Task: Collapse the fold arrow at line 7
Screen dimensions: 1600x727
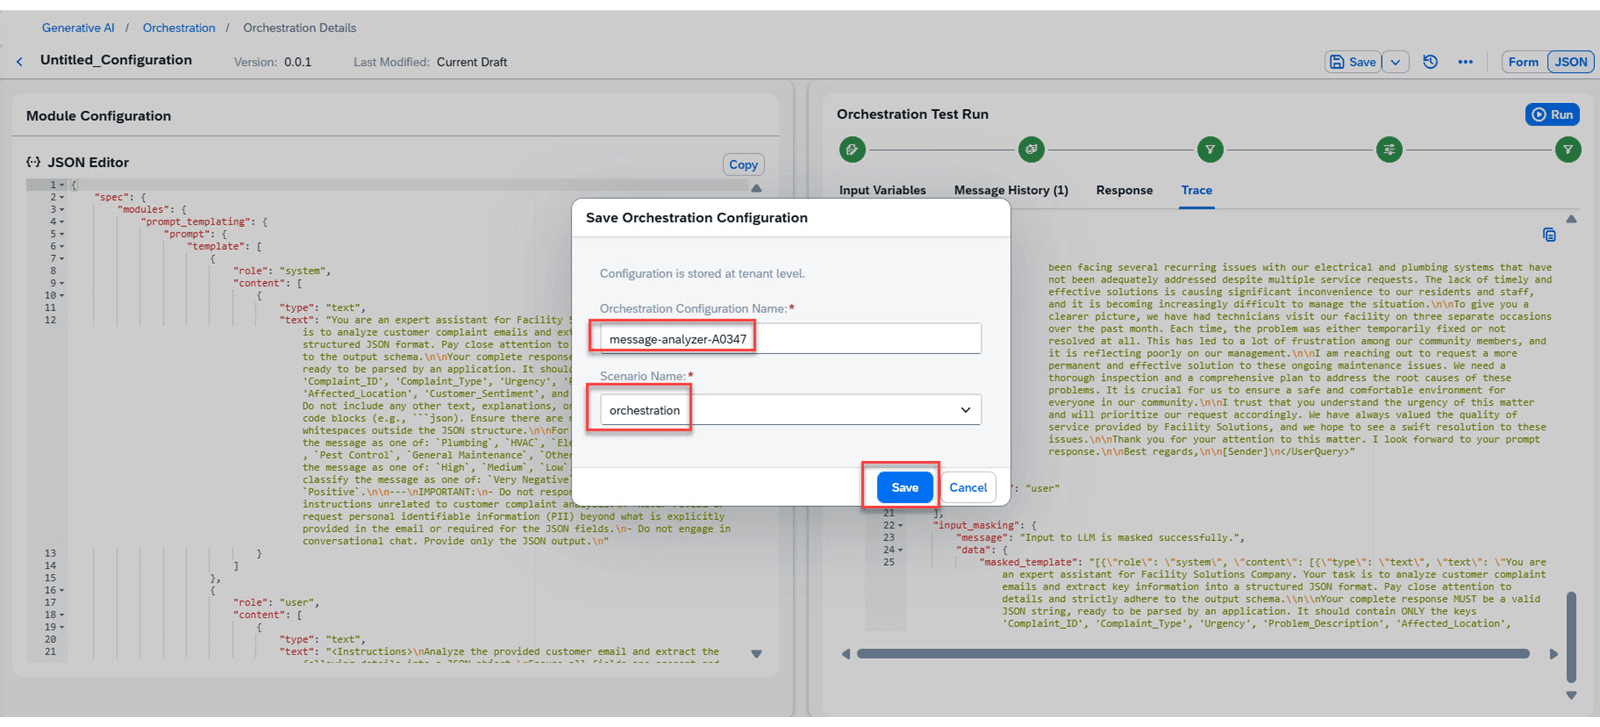Action: [x=62, y=258]
